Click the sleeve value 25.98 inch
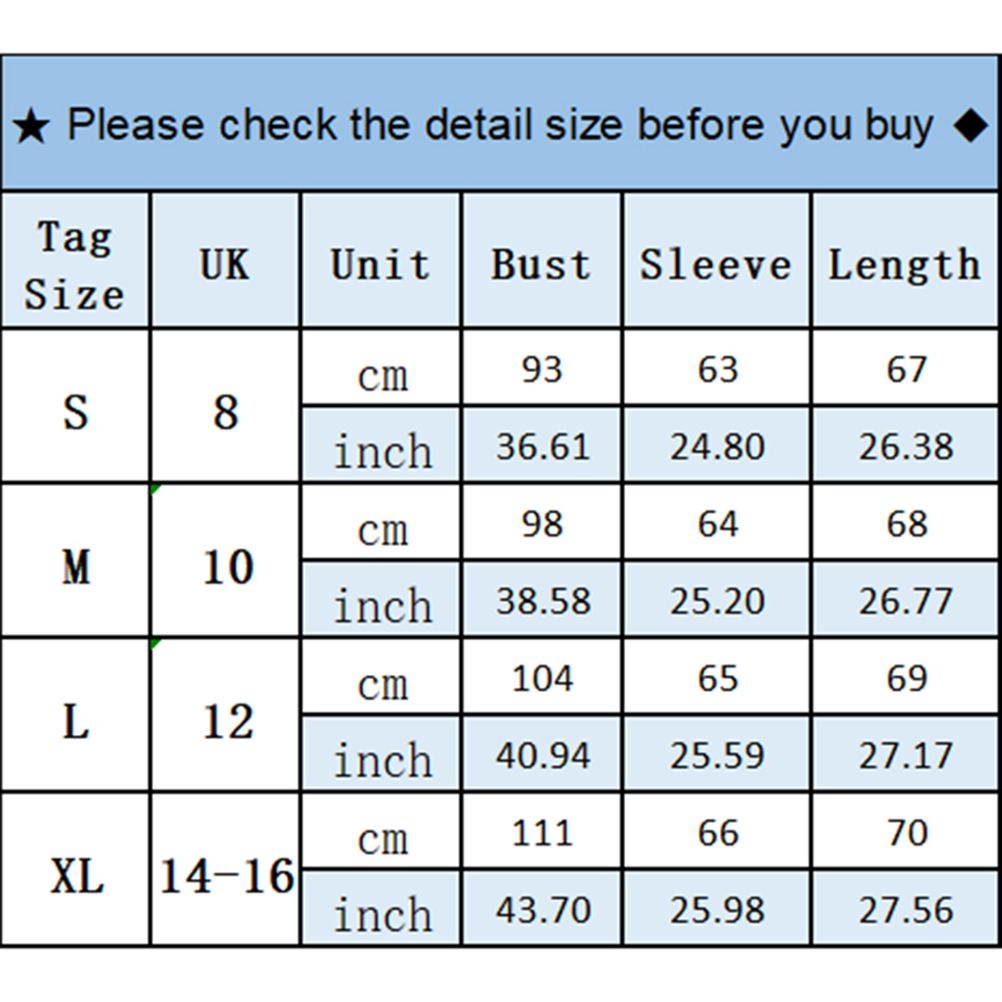 point(717,910)
